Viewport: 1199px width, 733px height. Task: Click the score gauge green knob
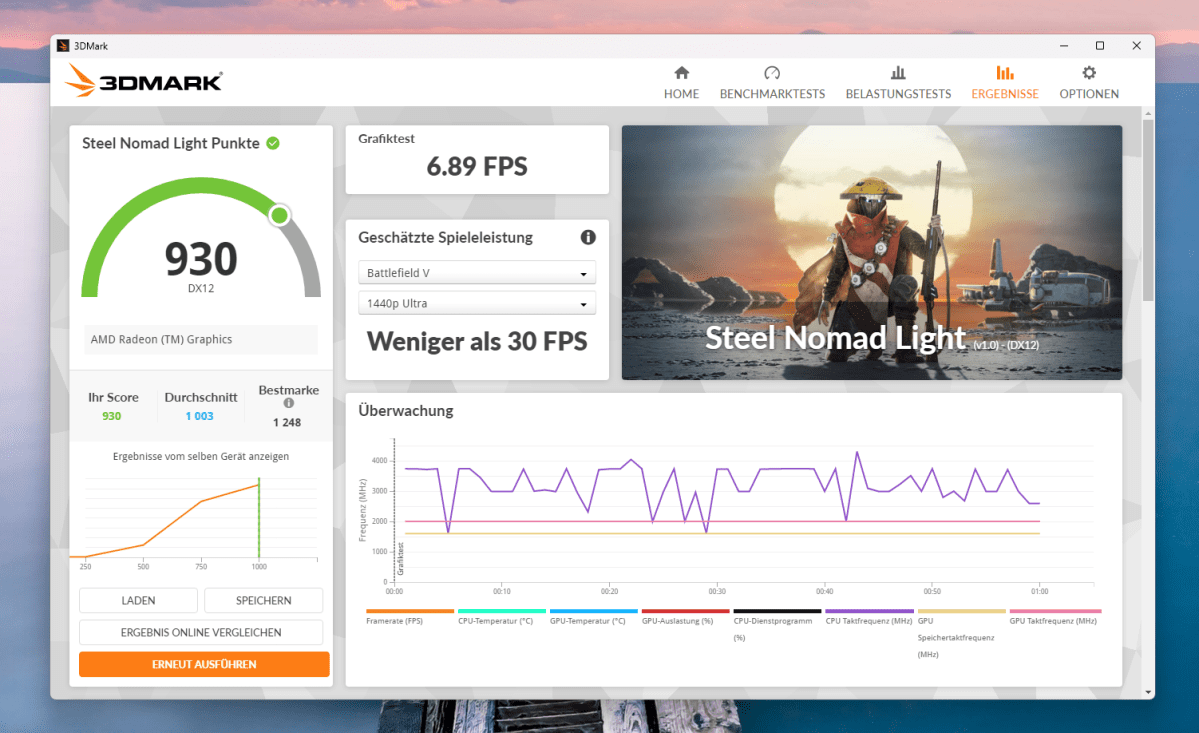[280, 216]
